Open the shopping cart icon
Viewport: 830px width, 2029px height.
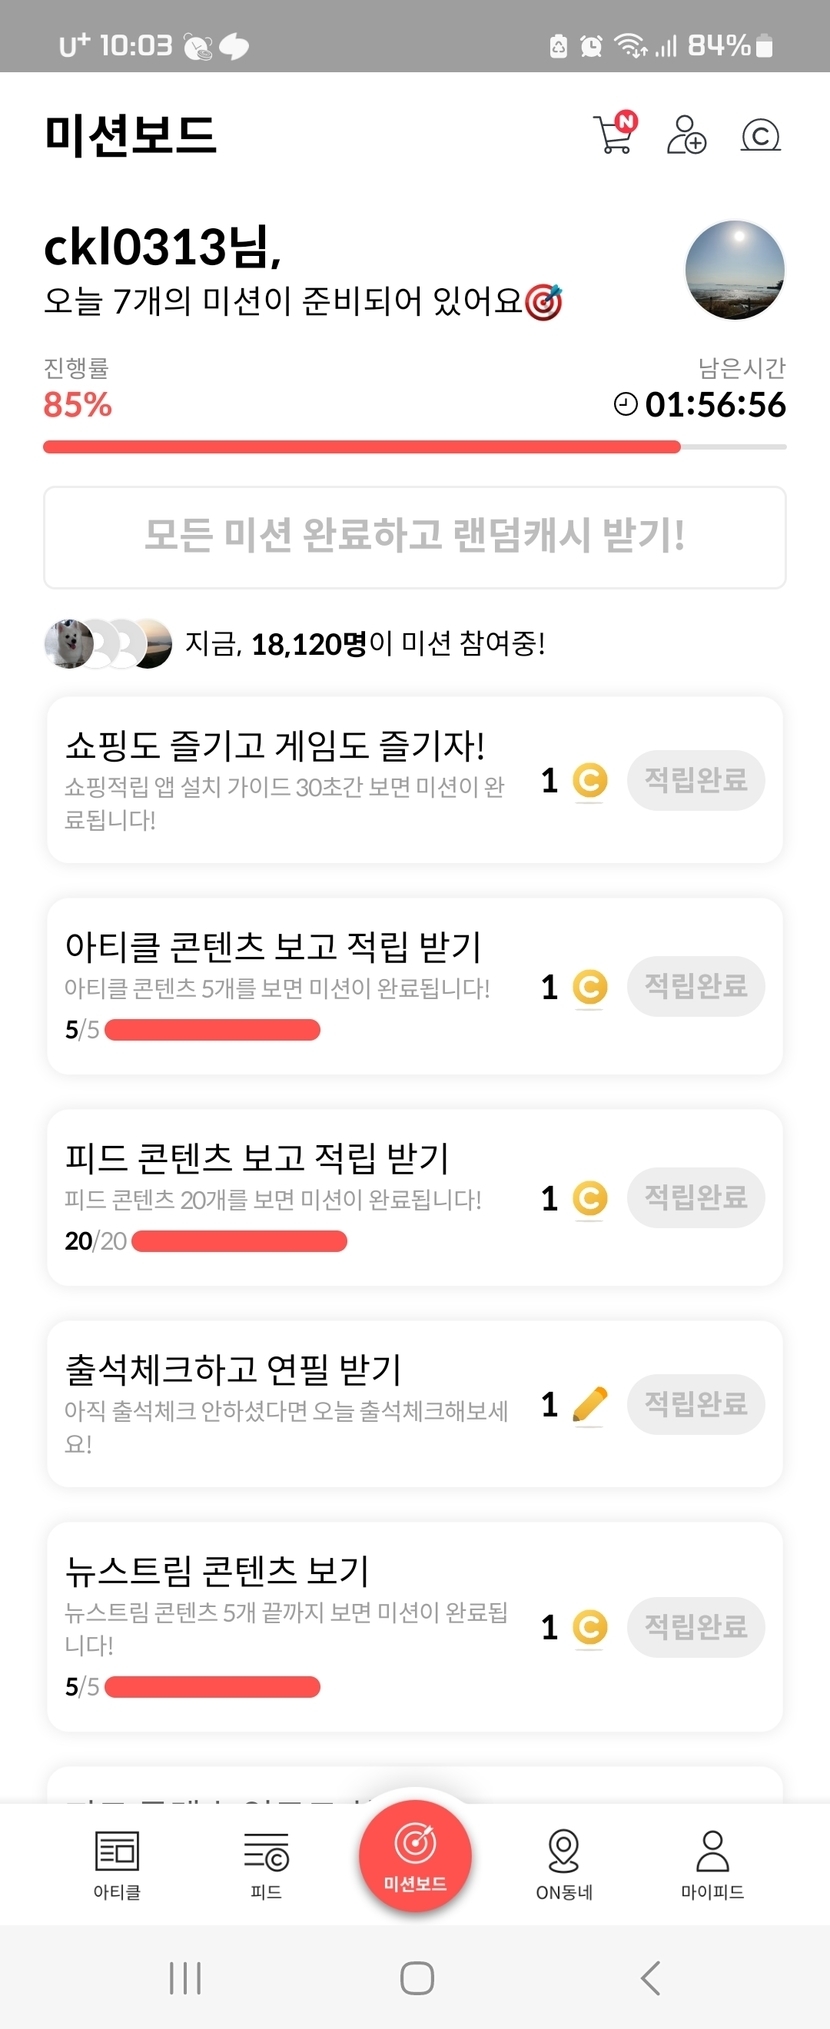(613, 134)
